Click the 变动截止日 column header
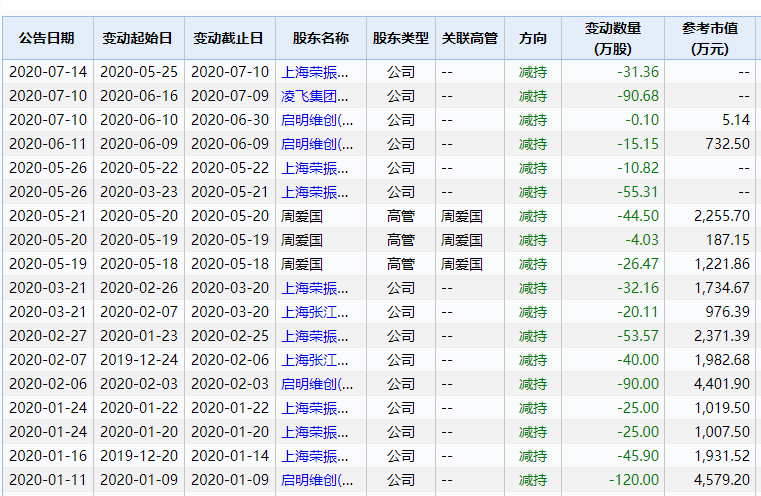This screenshot has height=496, width=761. point(228,38)
